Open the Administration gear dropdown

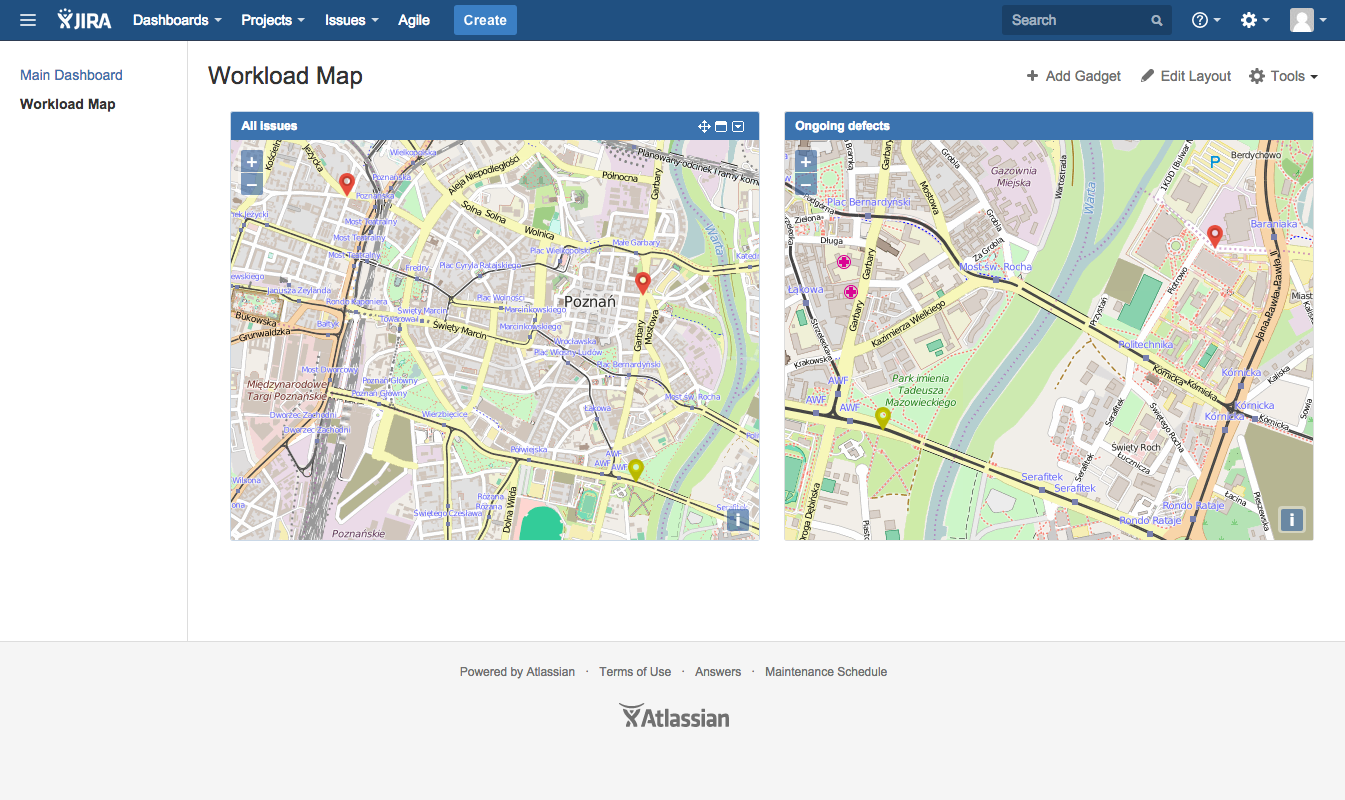[x=1254, y=20]
